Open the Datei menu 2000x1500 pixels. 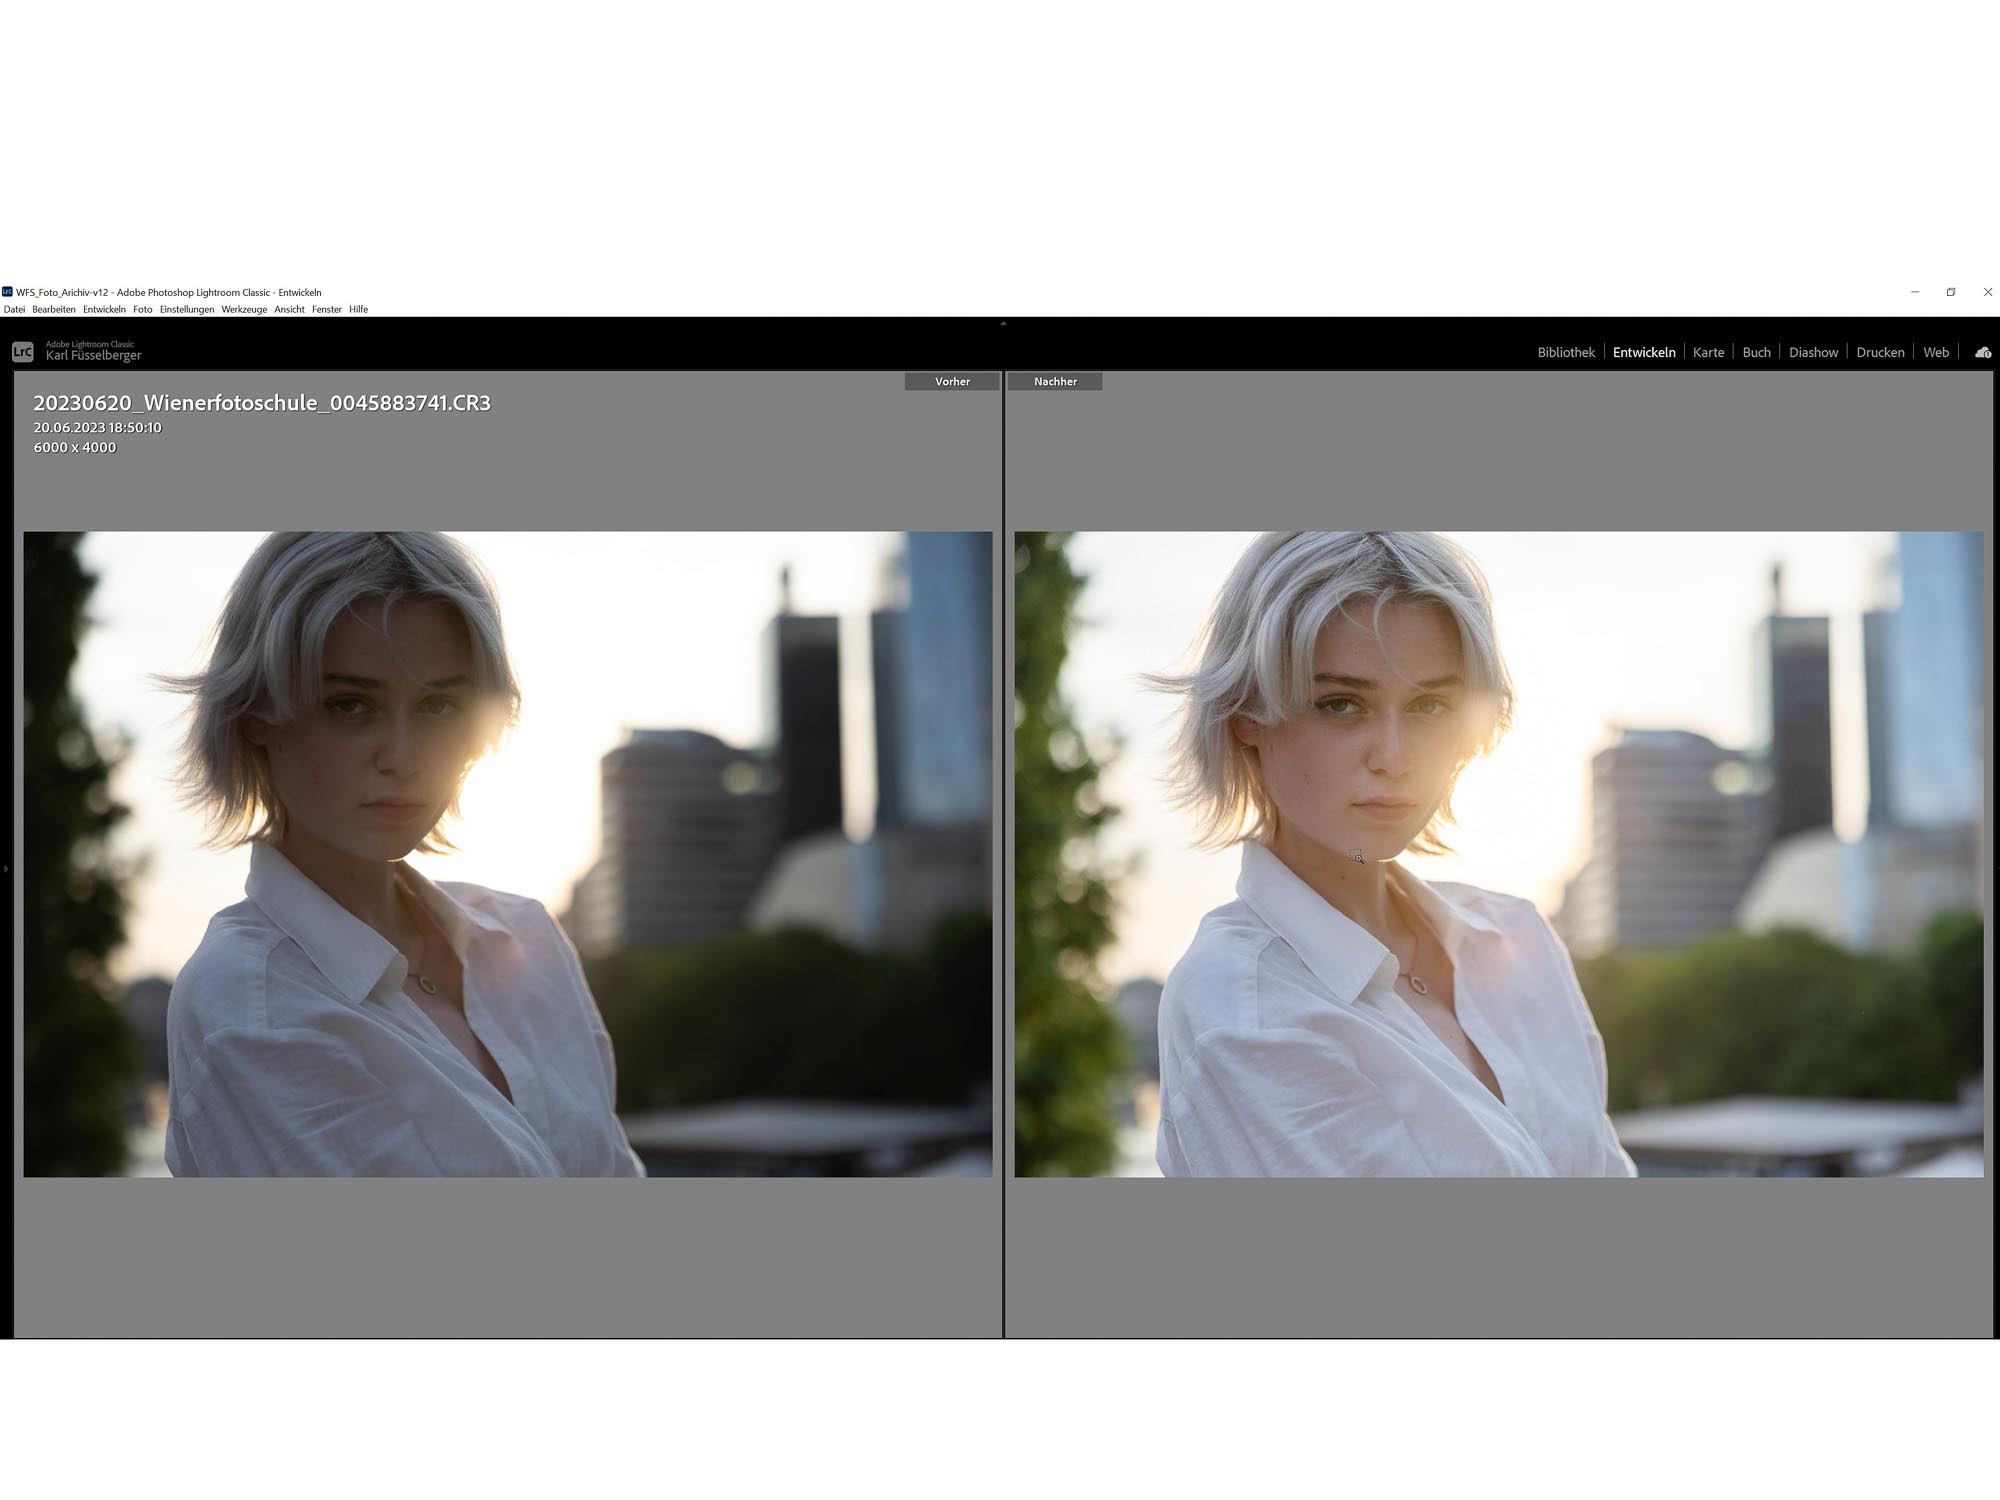[x=15, y=310]
